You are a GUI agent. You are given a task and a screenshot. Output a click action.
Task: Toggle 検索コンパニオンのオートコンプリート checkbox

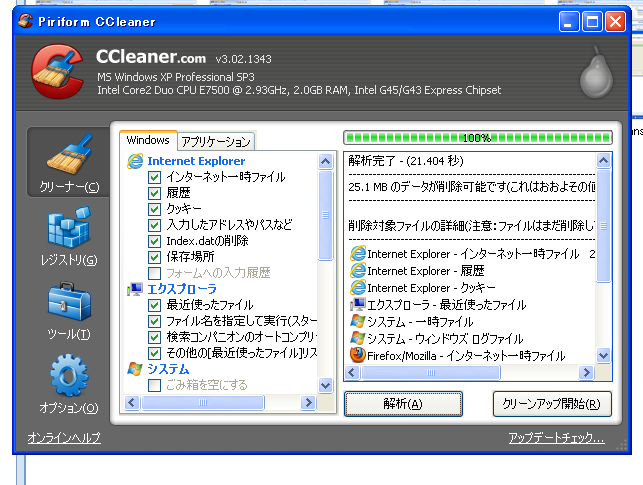(x=154, y=337)
